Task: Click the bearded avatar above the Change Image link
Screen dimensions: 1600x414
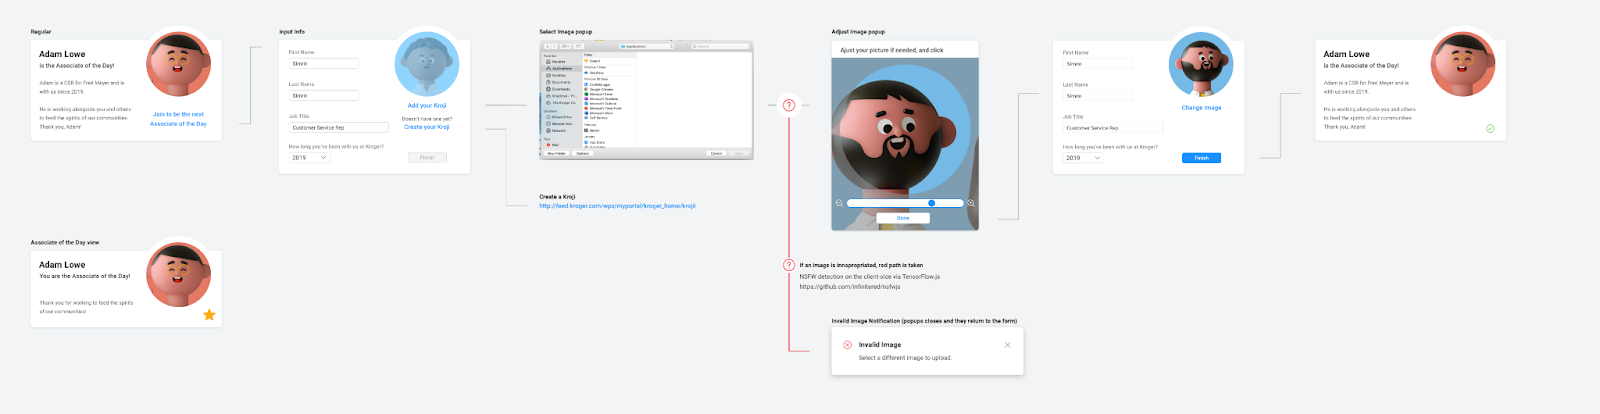Action: click(1201, 64)
